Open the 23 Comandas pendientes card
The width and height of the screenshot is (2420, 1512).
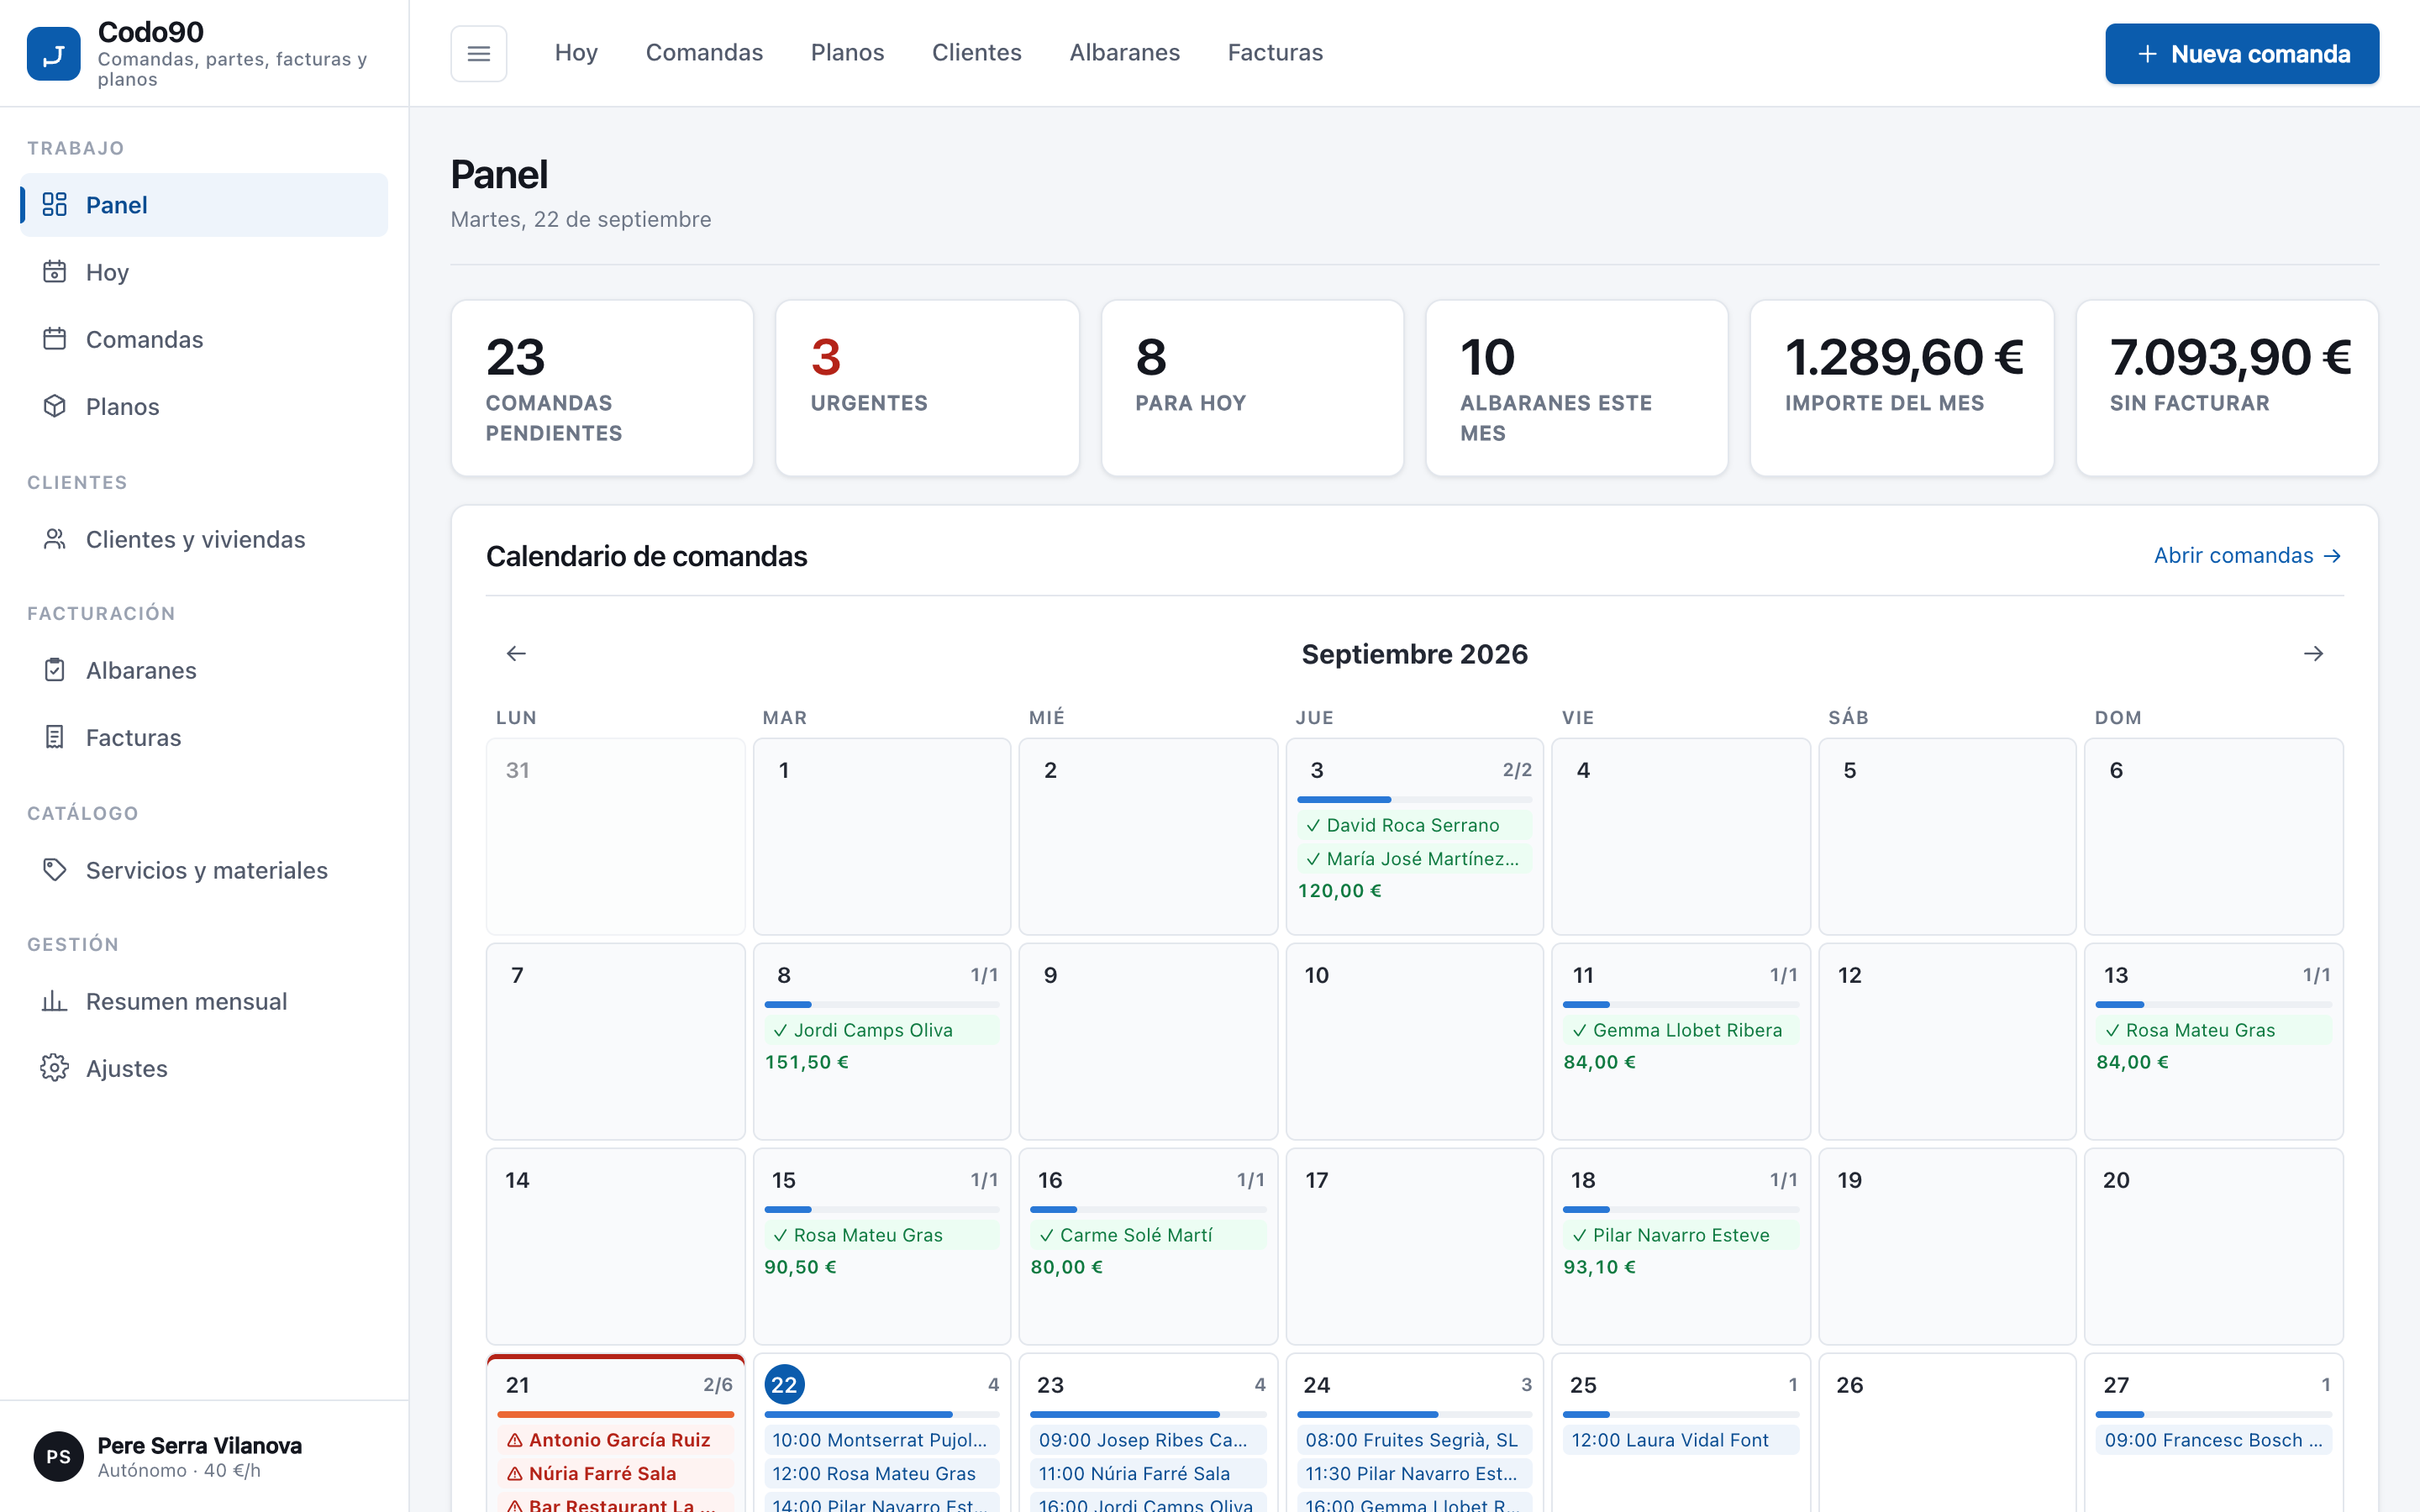tap(602, 388)
